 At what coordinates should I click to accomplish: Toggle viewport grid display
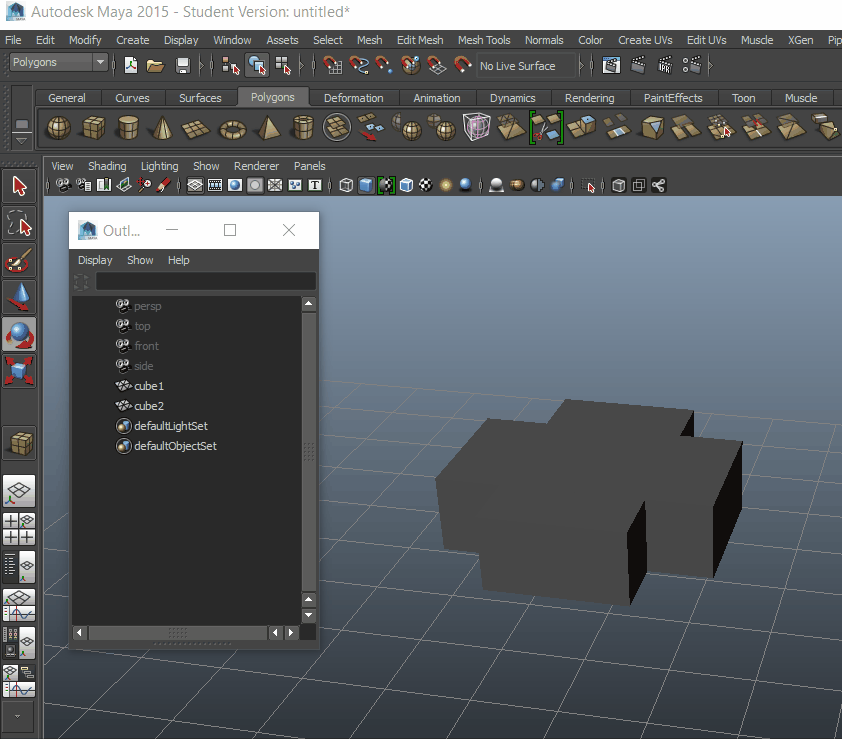pos(195,185)
